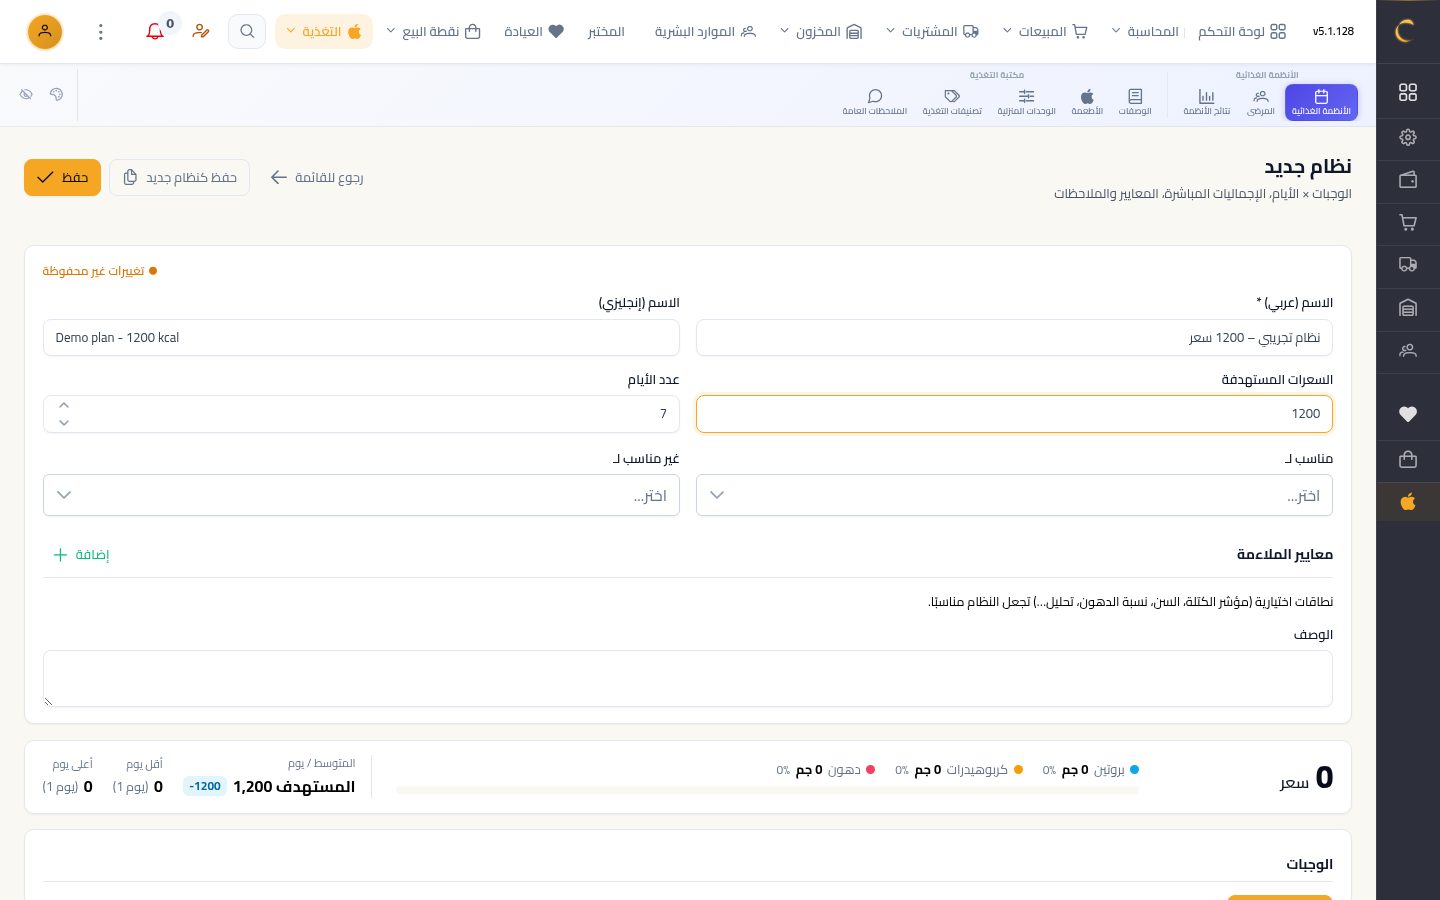Increase عدد الأيام using the up arrow
Viewport: 1440px width, 900px height.
pos(64,405)
